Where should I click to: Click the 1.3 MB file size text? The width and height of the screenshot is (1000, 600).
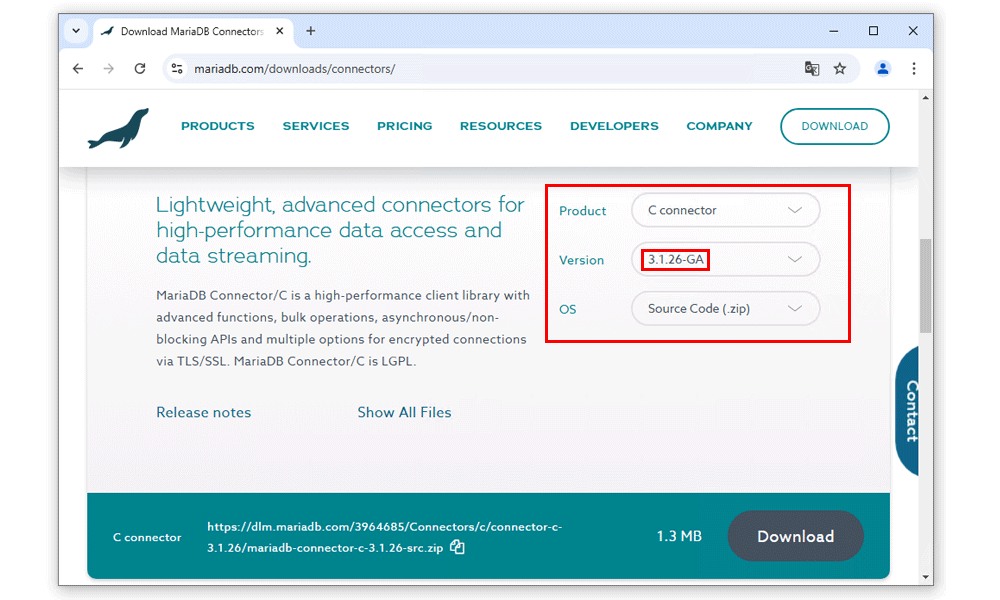(x=679, y=536)
